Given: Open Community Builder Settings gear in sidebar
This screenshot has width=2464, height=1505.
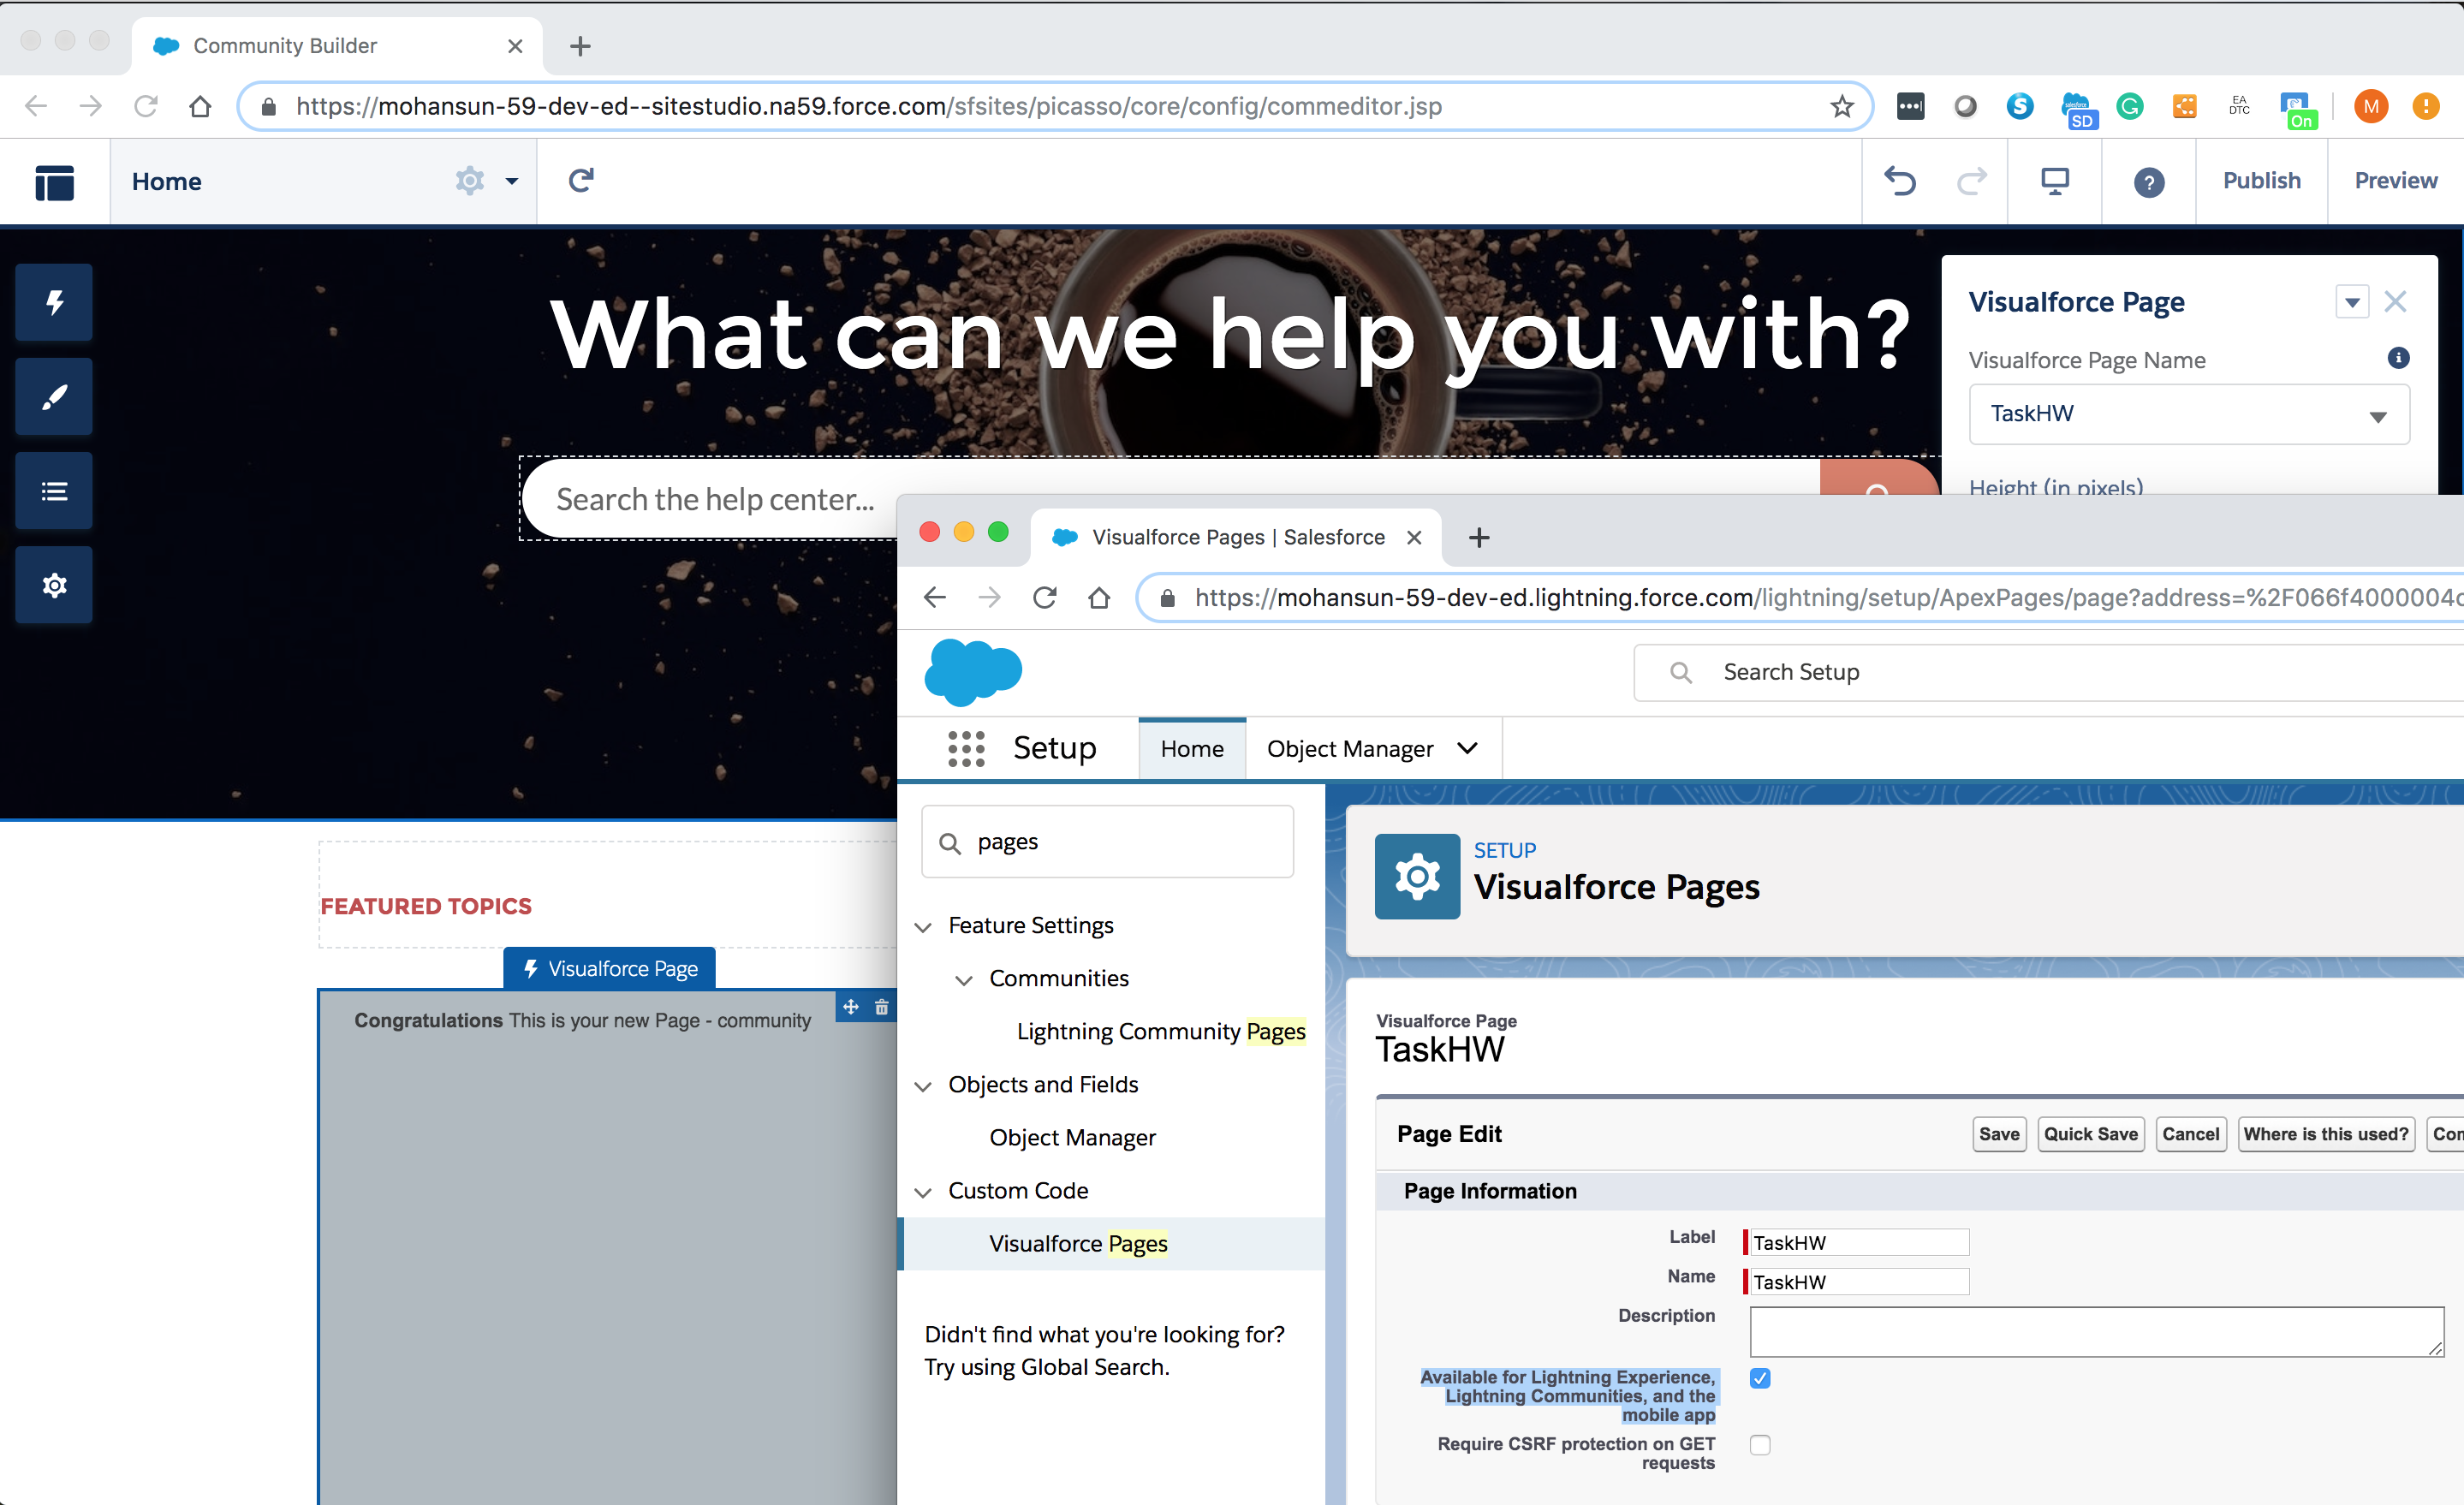Looking at the screenshot, I should [54, 585].
